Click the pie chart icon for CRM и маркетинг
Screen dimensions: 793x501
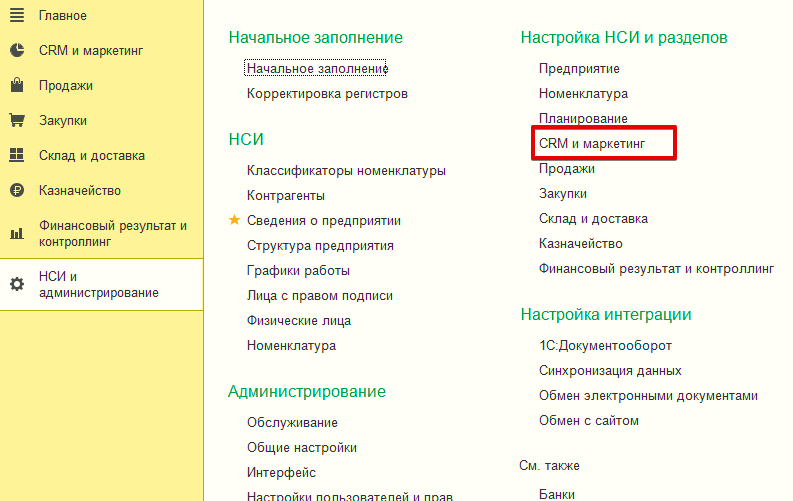(x=17, y=50)
